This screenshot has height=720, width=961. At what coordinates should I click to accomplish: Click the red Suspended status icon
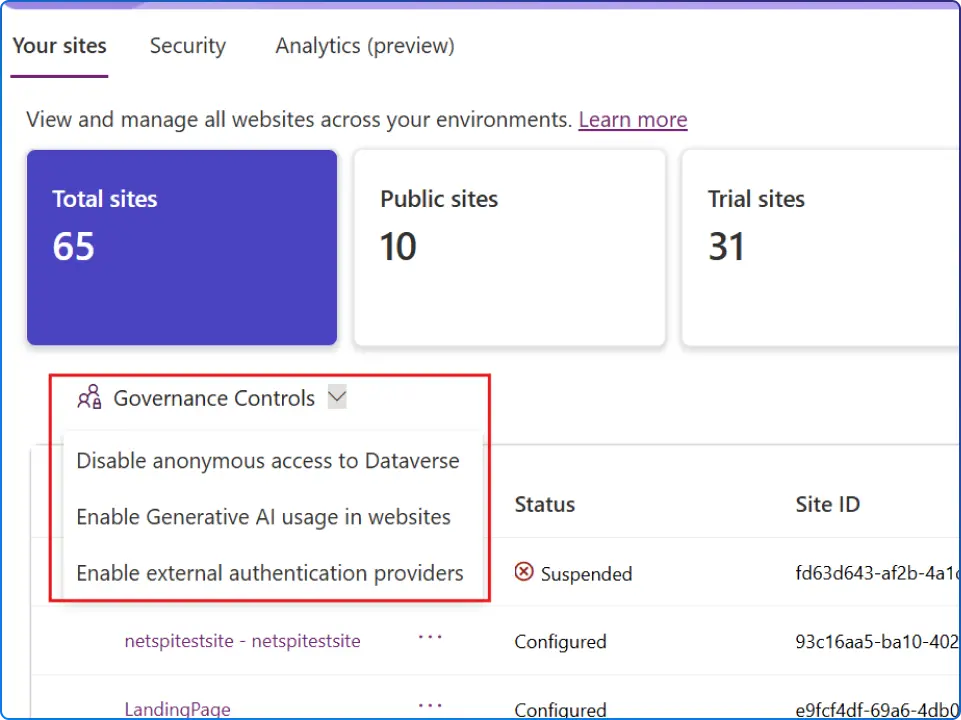(524, 573)
